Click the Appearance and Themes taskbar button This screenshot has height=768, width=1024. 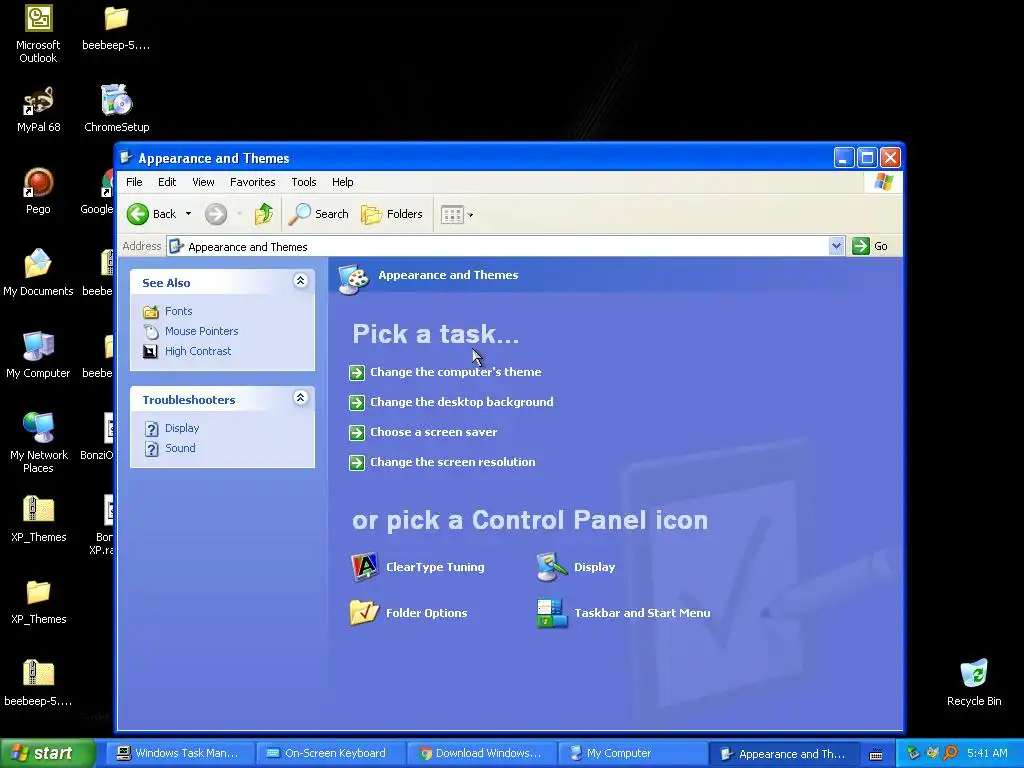coord(783,754)
